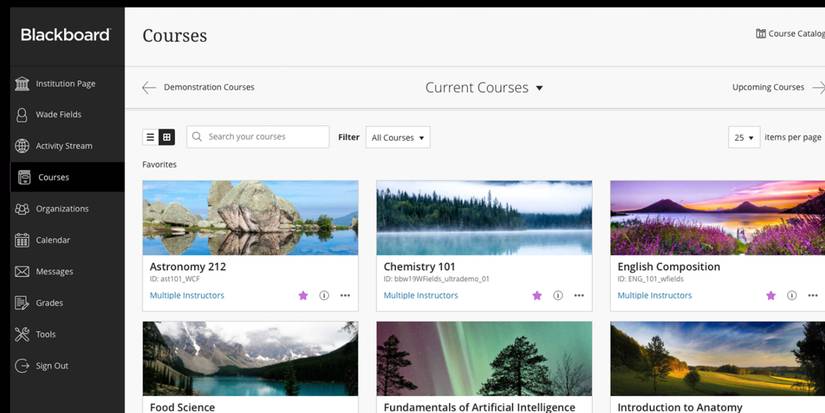
Task: Click the Courses sidebar icon
Action: tap(24, 177)
